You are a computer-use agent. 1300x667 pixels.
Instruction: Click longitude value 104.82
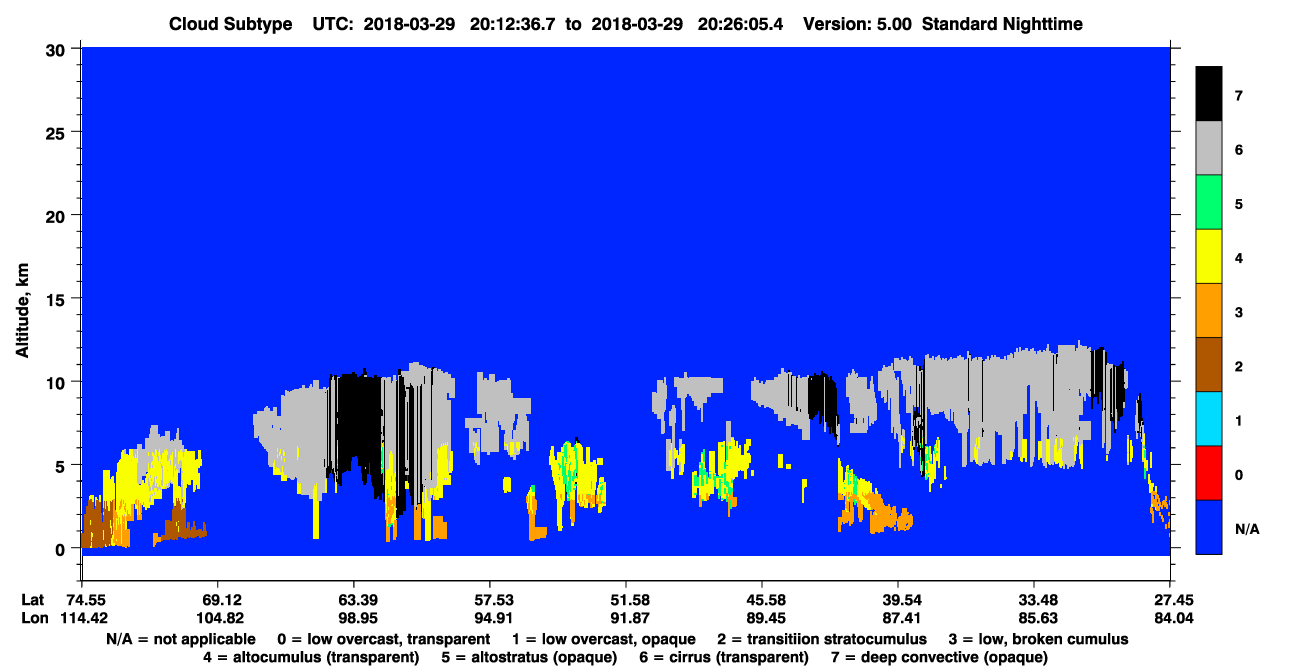pos(218,618)
